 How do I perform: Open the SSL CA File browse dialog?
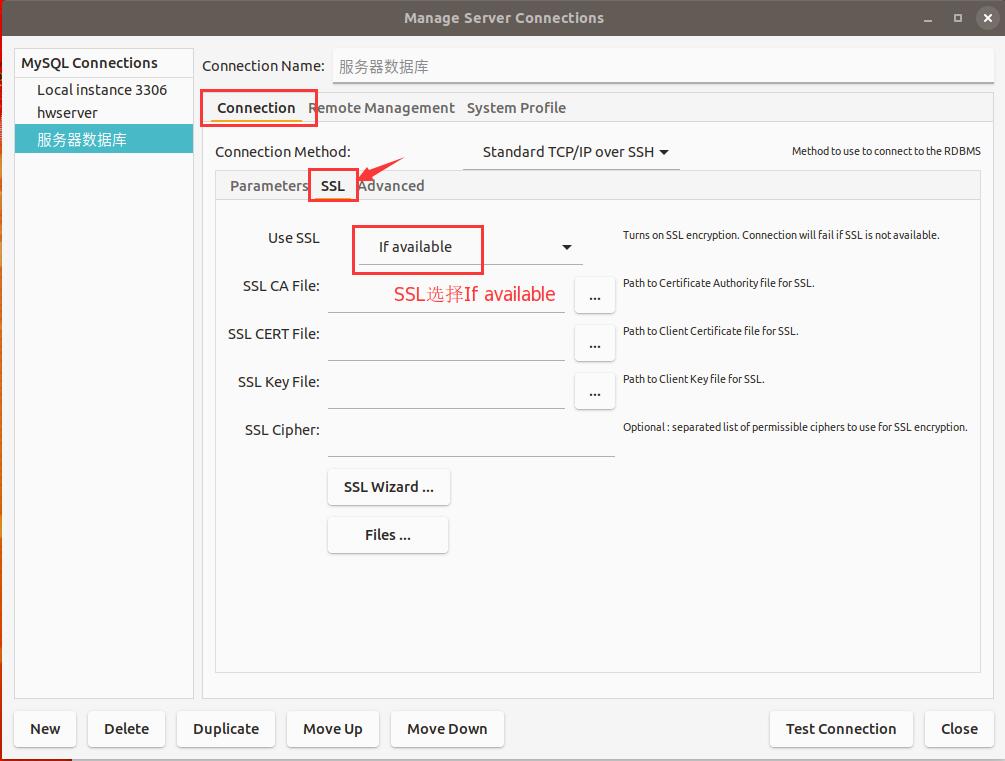click(594, 294)
